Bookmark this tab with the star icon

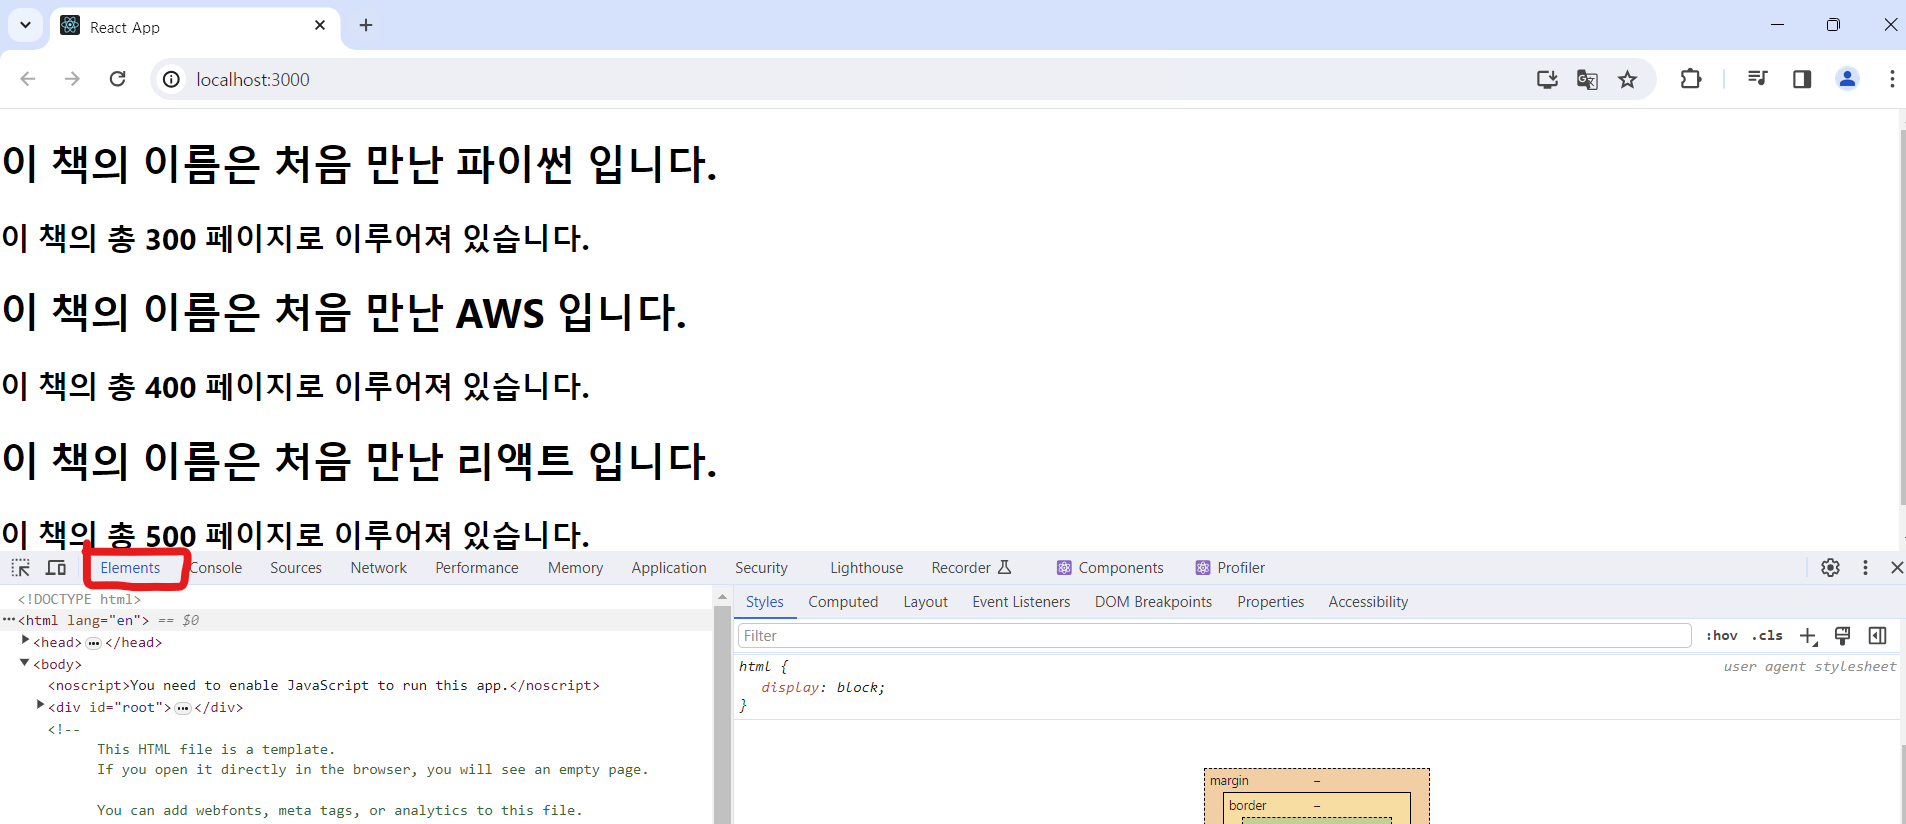point(1628,79)
